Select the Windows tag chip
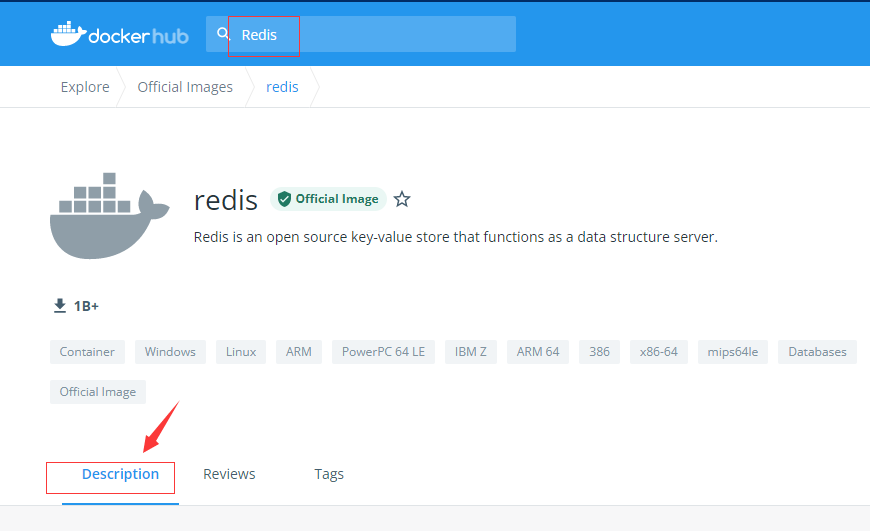Screen dimensions: 870x531 (170, 352)
